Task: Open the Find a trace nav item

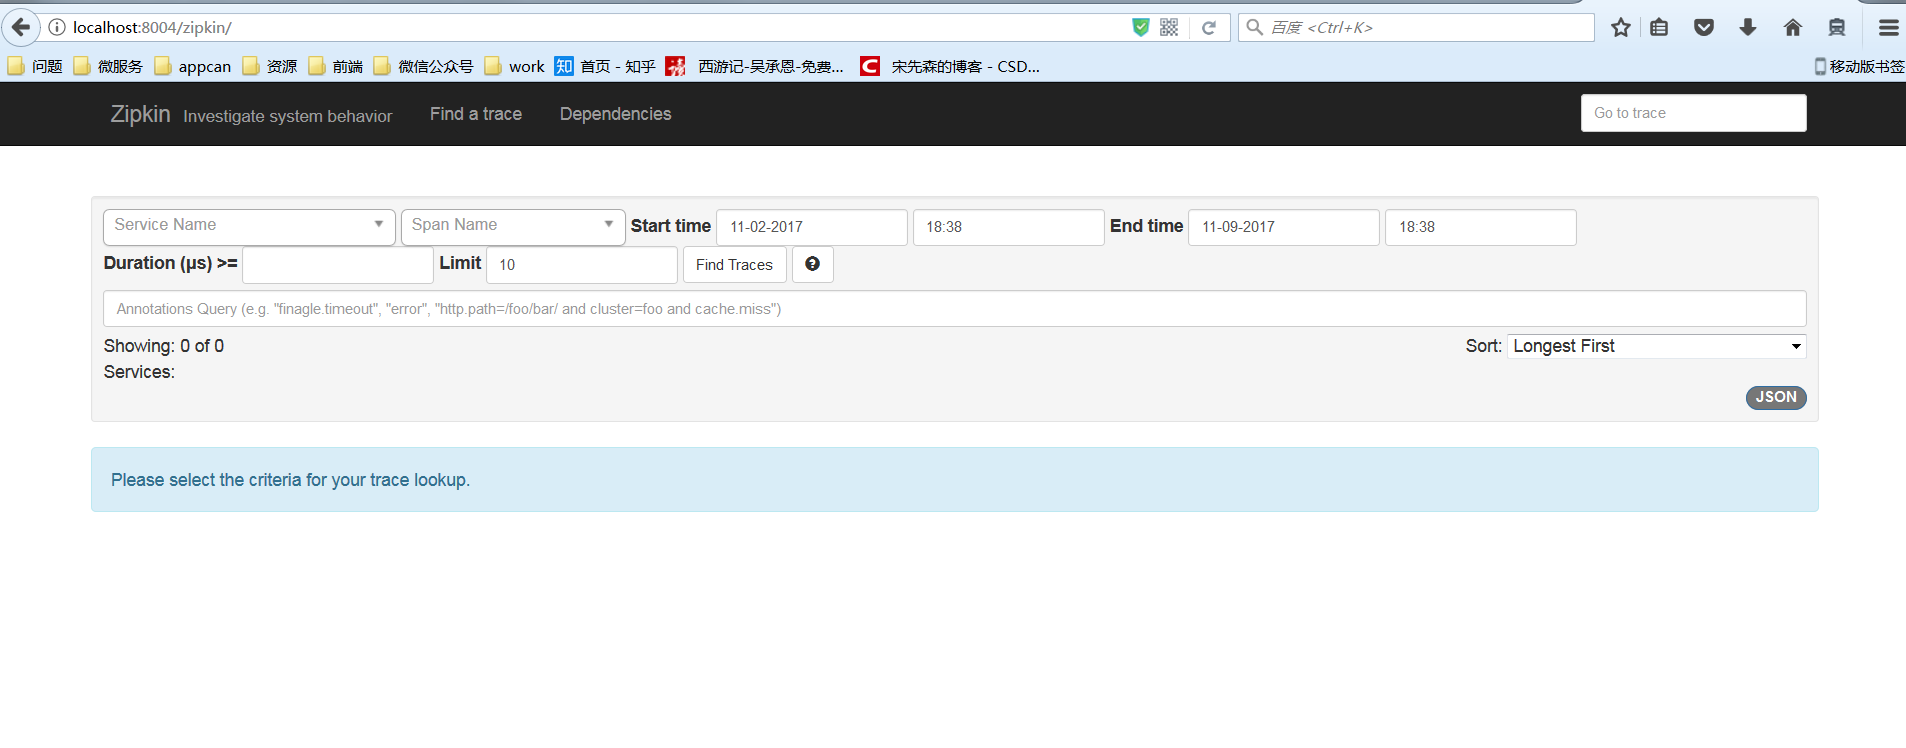Action: [476, 114]
